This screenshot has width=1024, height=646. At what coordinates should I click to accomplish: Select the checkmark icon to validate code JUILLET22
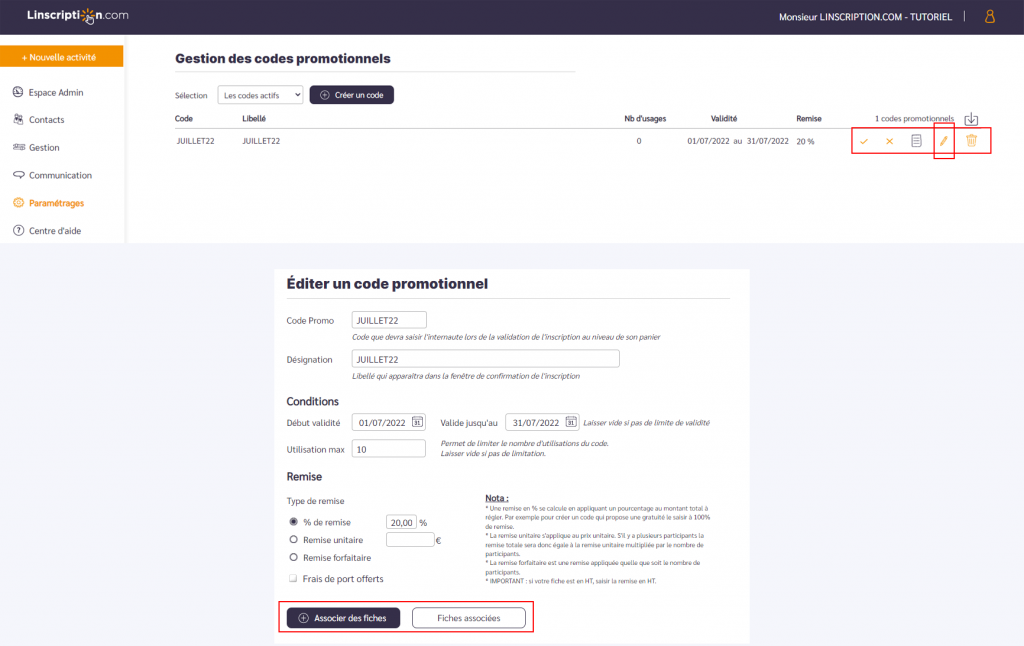pyautogui.click(x=864, y=141)
